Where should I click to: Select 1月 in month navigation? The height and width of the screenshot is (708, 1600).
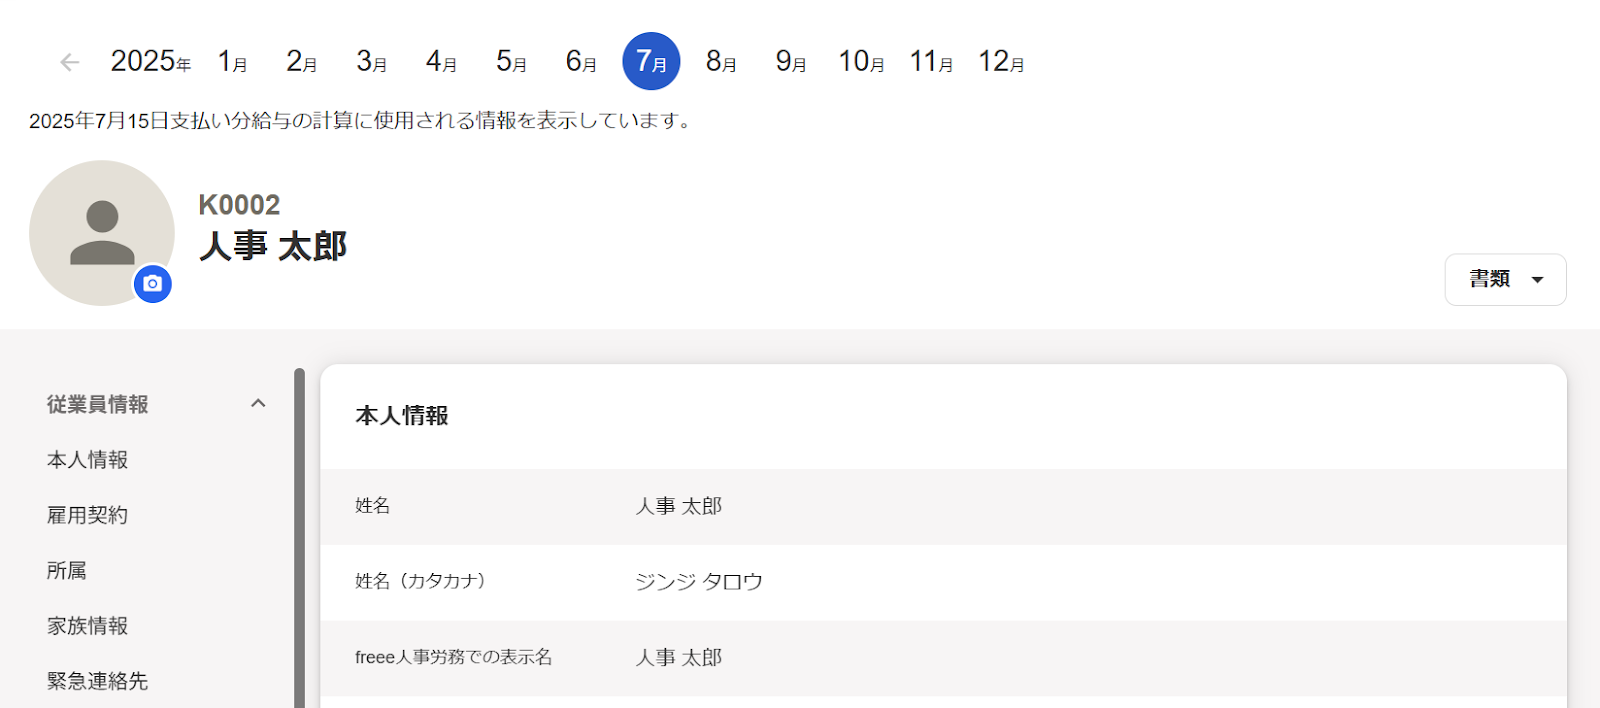tap(233, 62)
